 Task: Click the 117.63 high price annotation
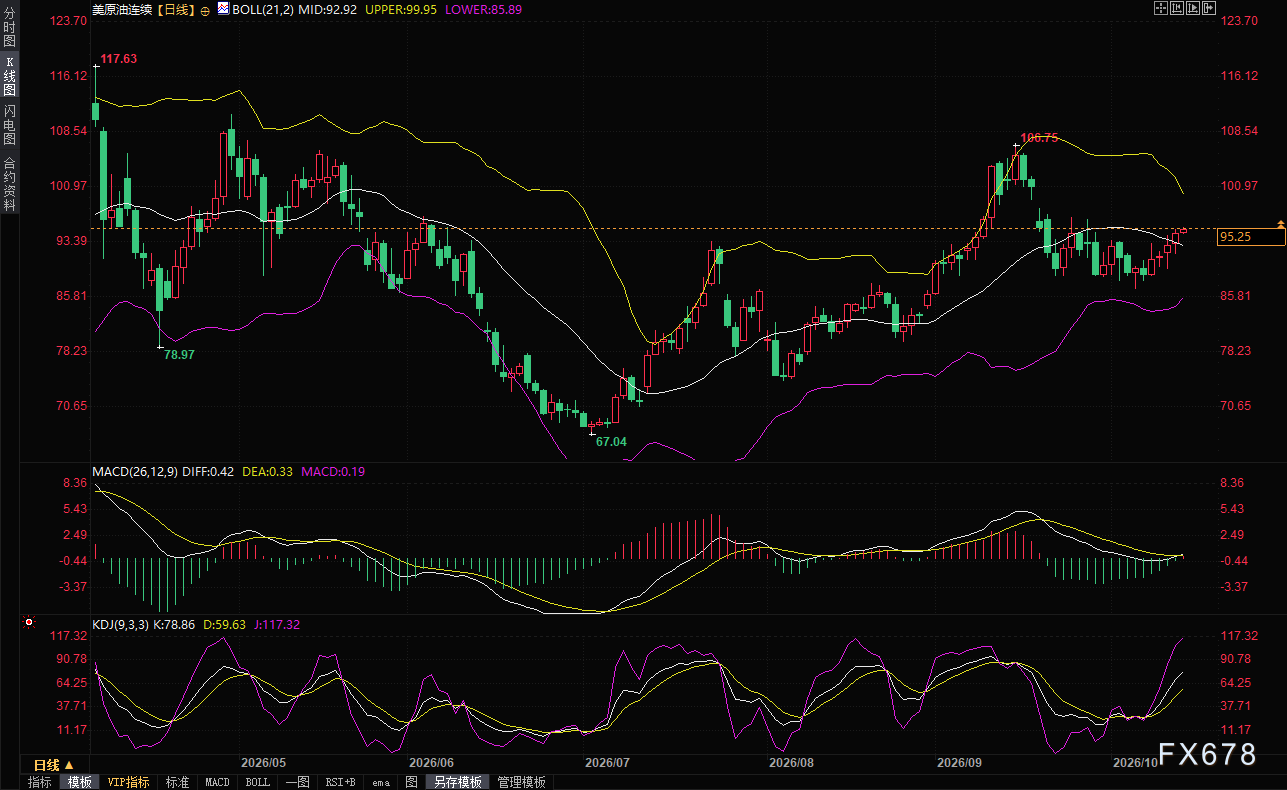pyautogui.click(x=120, y=59)
